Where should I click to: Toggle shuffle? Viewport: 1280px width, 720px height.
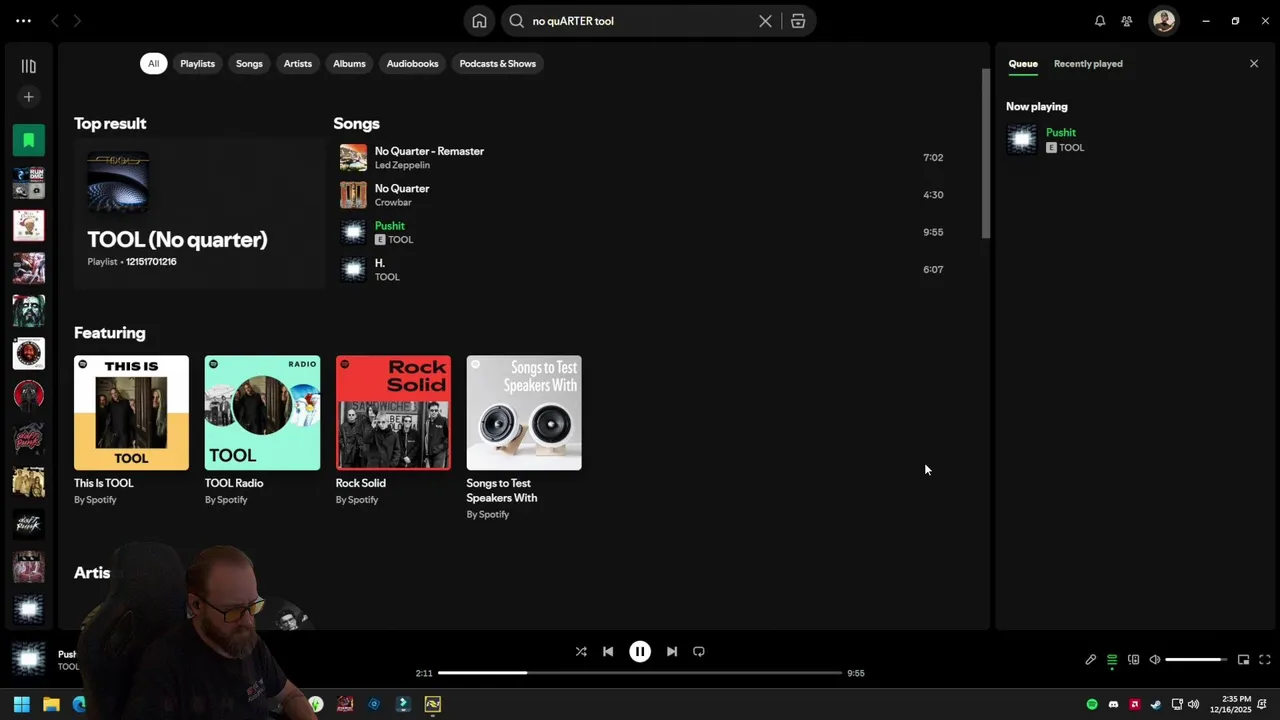pyautogui.click(x=581, y=651)
